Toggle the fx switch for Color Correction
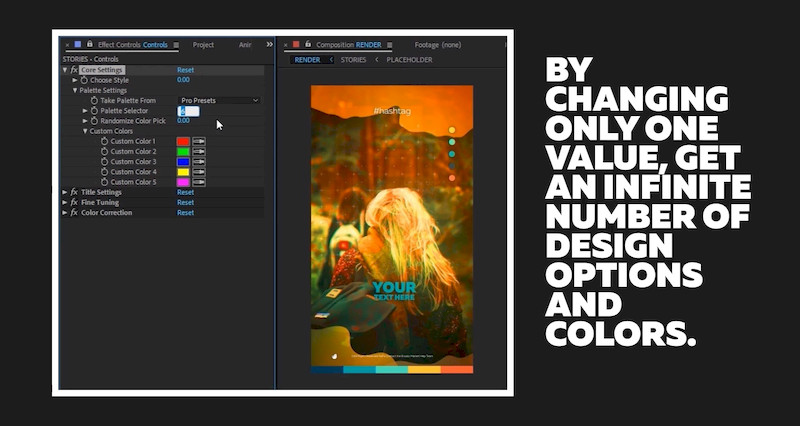This screenshot has width=800, height=426. 74,213
